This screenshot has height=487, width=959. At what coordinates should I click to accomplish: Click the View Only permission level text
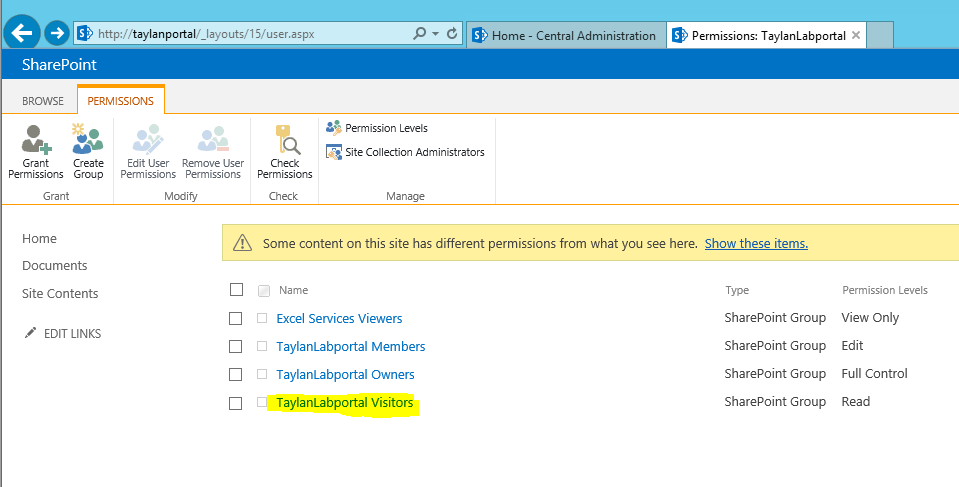(x=870, y=318)
